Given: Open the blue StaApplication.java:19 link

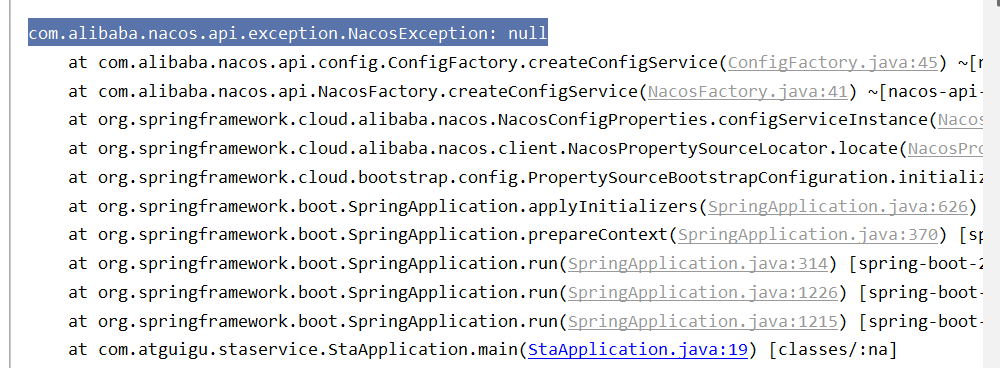Looking at the screenshot, I should (x=638, y=350).
